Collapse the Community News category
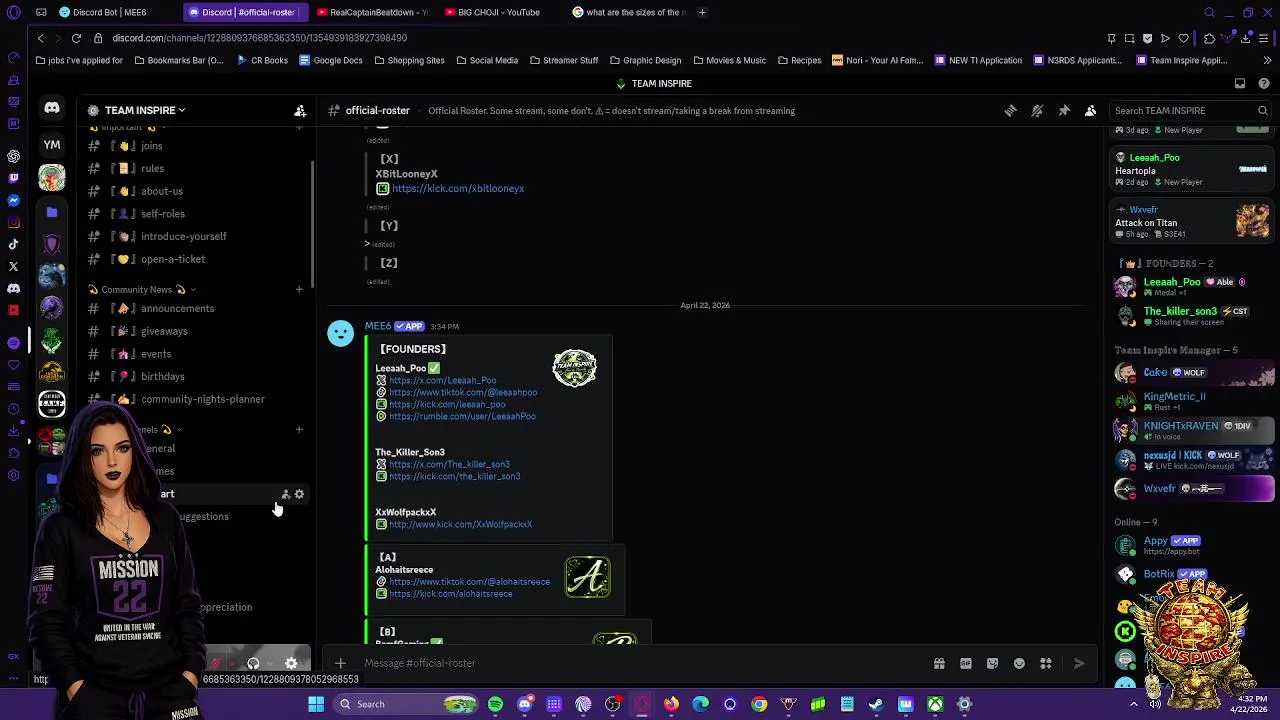Image resolution: width=1280 pixels, height=720 pixels. [x=141, y=290]
